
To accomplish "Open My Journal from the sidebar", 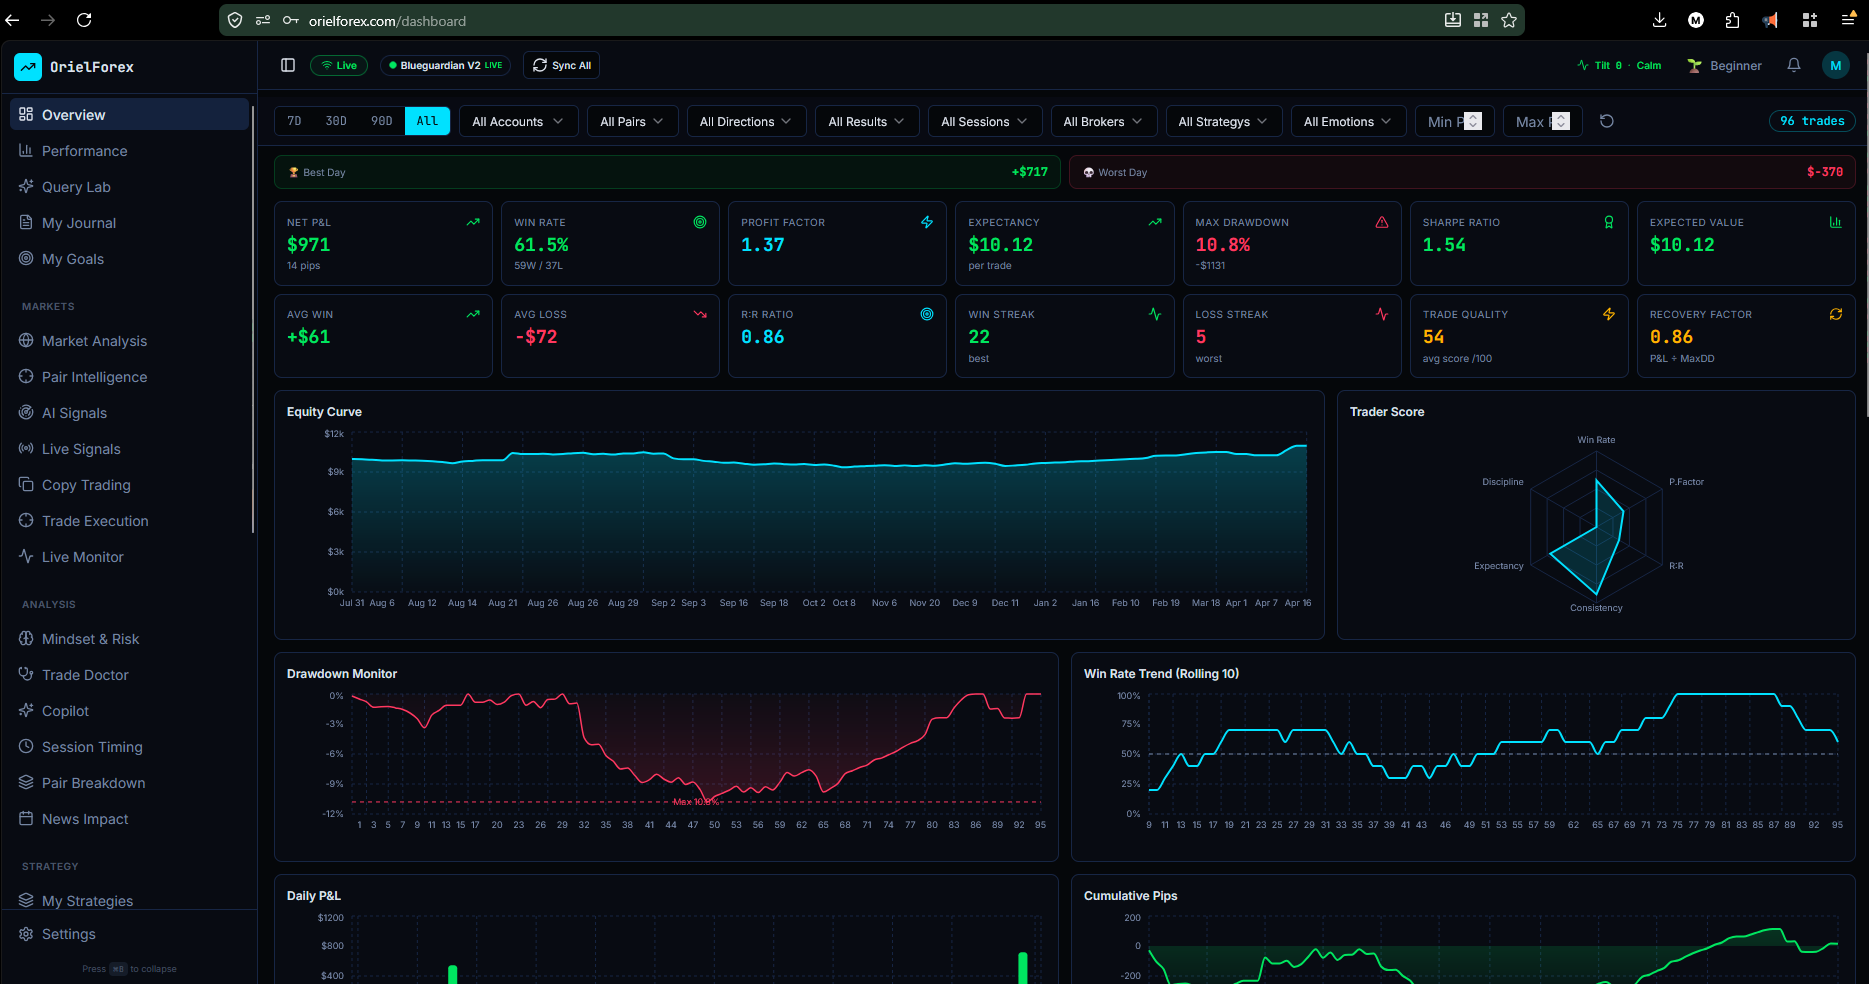I will click(78, 222).
